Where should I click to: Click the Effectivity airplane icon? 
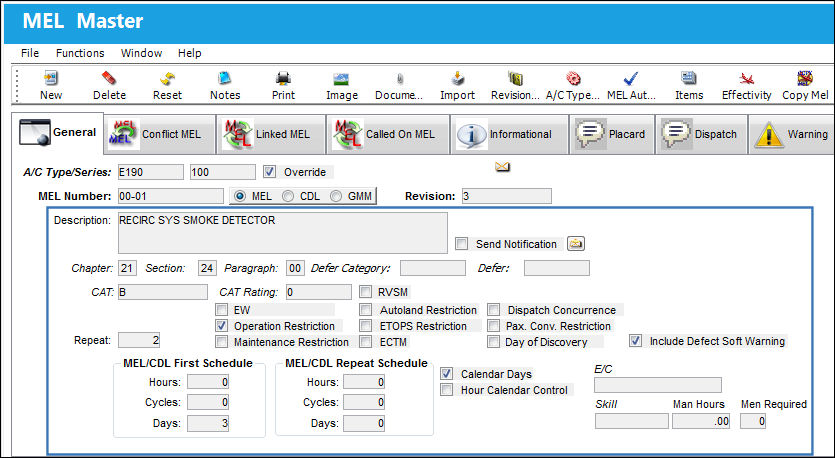point(747,79)
